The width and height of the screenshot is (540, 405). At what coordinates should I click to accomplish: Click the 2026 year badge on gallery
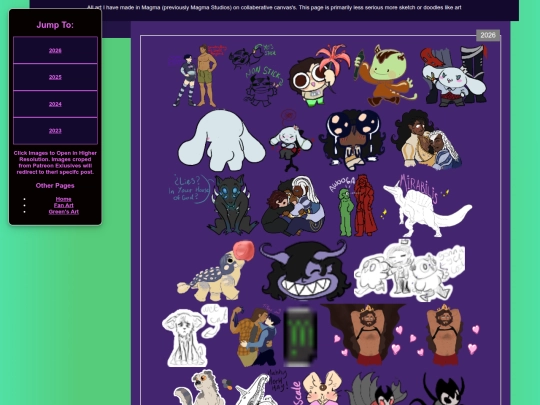click(488, 35)
